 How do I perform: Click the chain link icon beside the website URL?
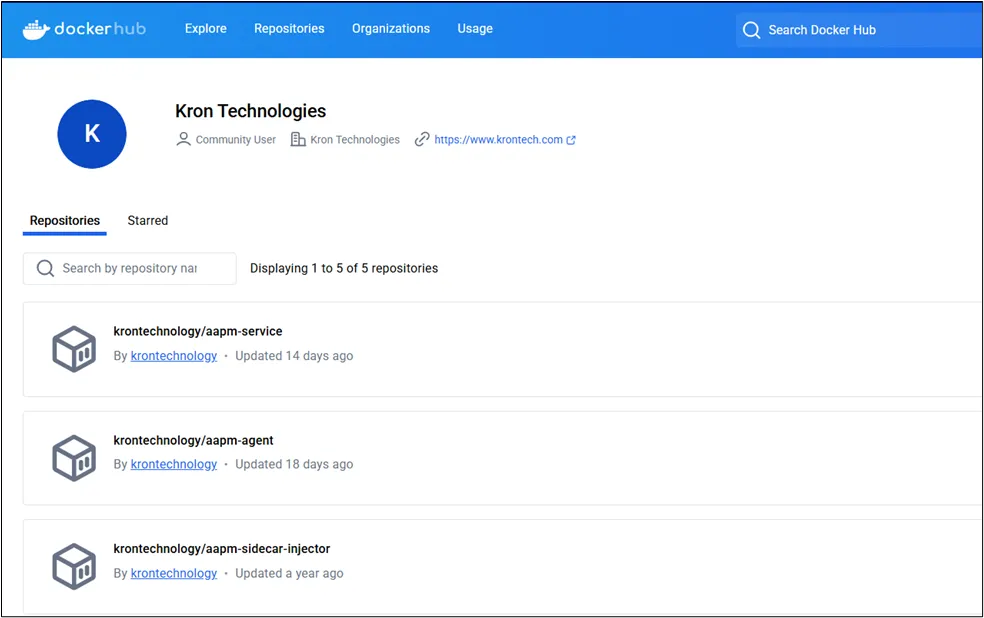(422, 139)
